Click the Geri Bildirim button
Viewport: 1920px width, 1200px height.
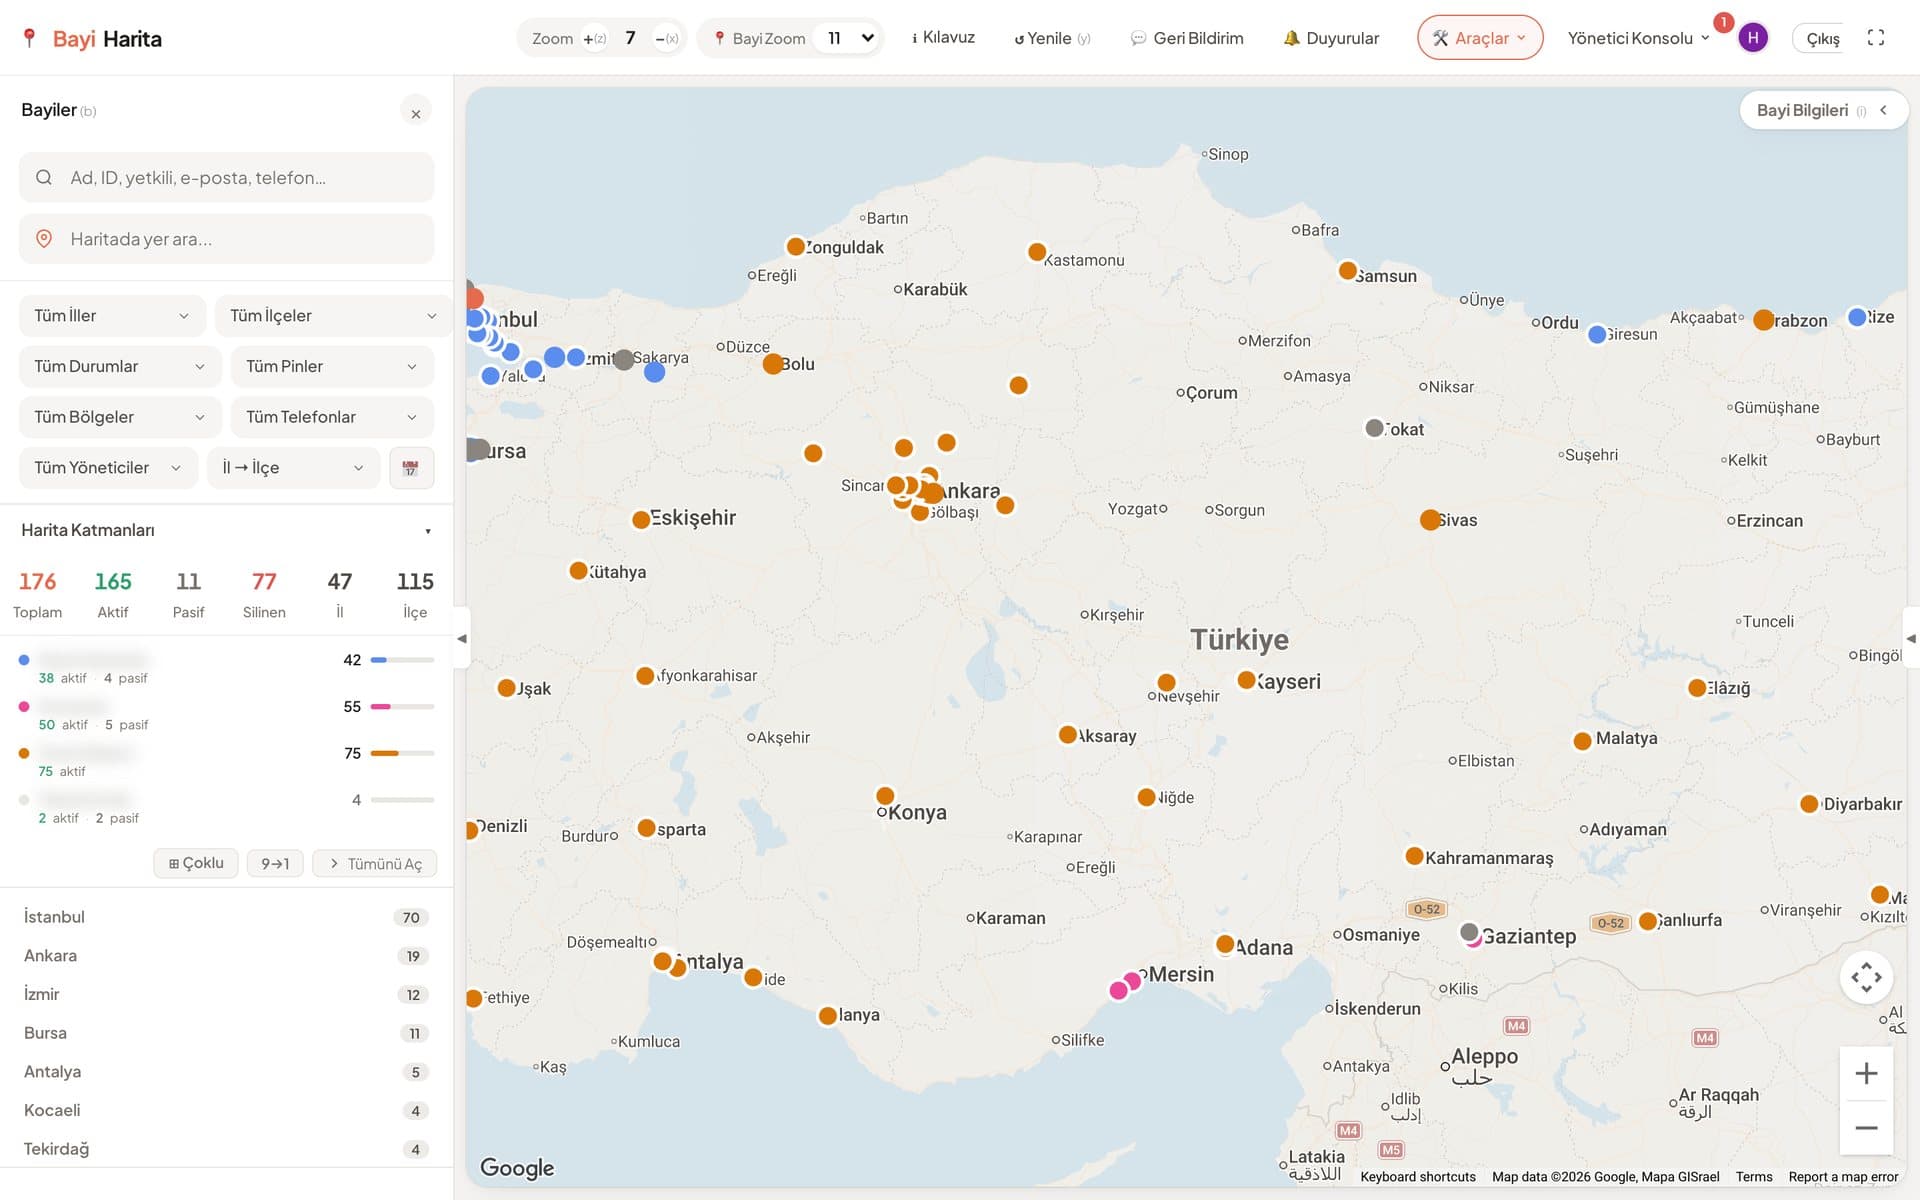[1187, 38]
